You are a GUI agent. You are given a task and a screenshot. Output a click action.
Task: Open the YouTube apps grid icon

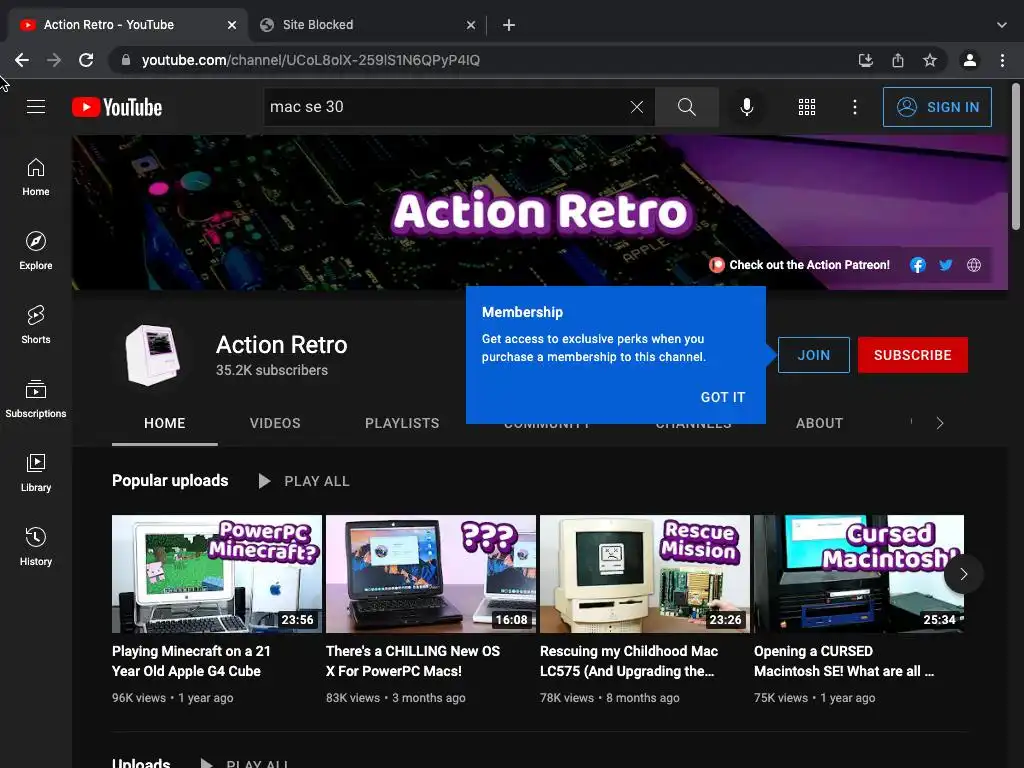(x=807, y=107)
